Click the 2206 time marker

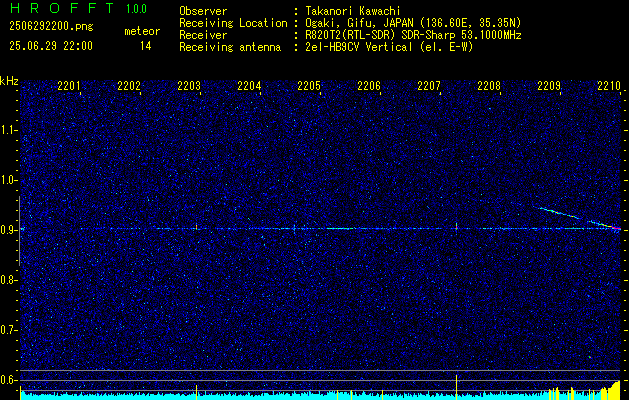369,85
